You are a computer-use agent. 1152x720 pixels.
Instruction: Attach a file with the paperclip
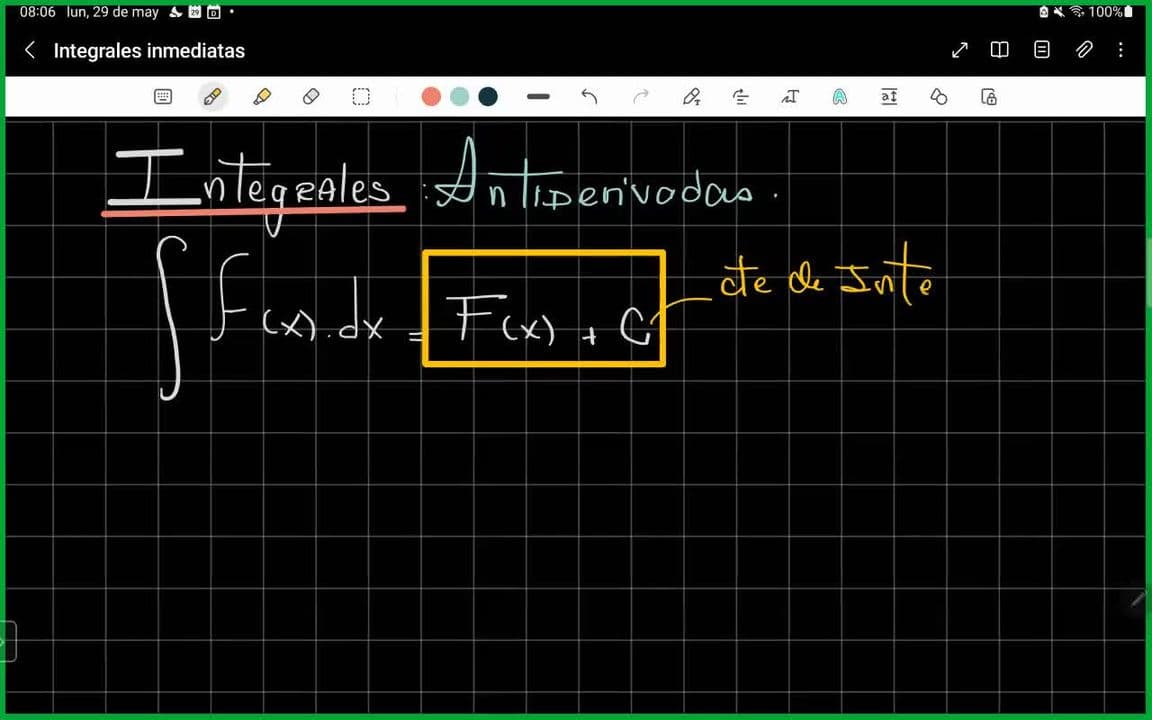click(x=1084, y=50)
